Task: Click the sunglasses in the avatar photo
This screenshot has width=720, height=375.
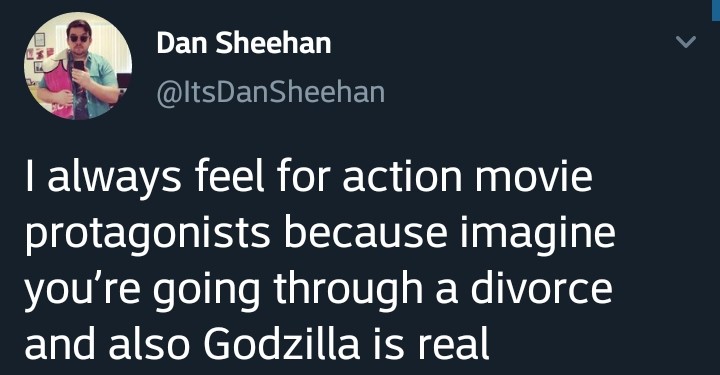Action: 79,39
